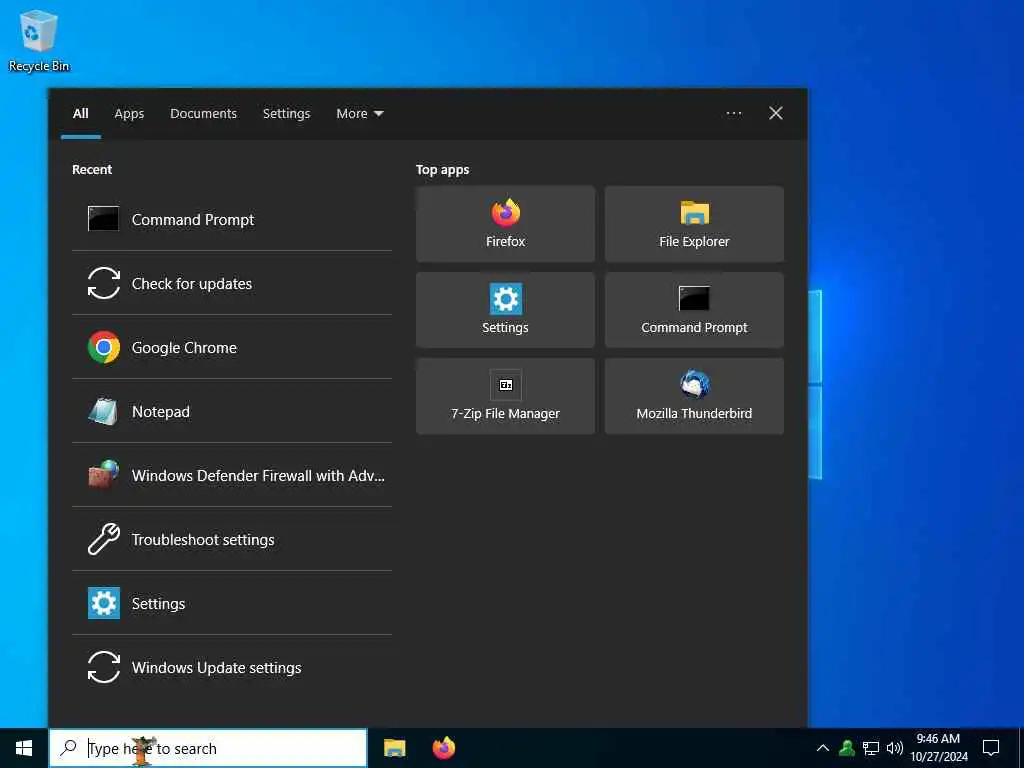Click the volume speaker tray icon
This screenshot has width=1024, height=768.
pos(895,748)
